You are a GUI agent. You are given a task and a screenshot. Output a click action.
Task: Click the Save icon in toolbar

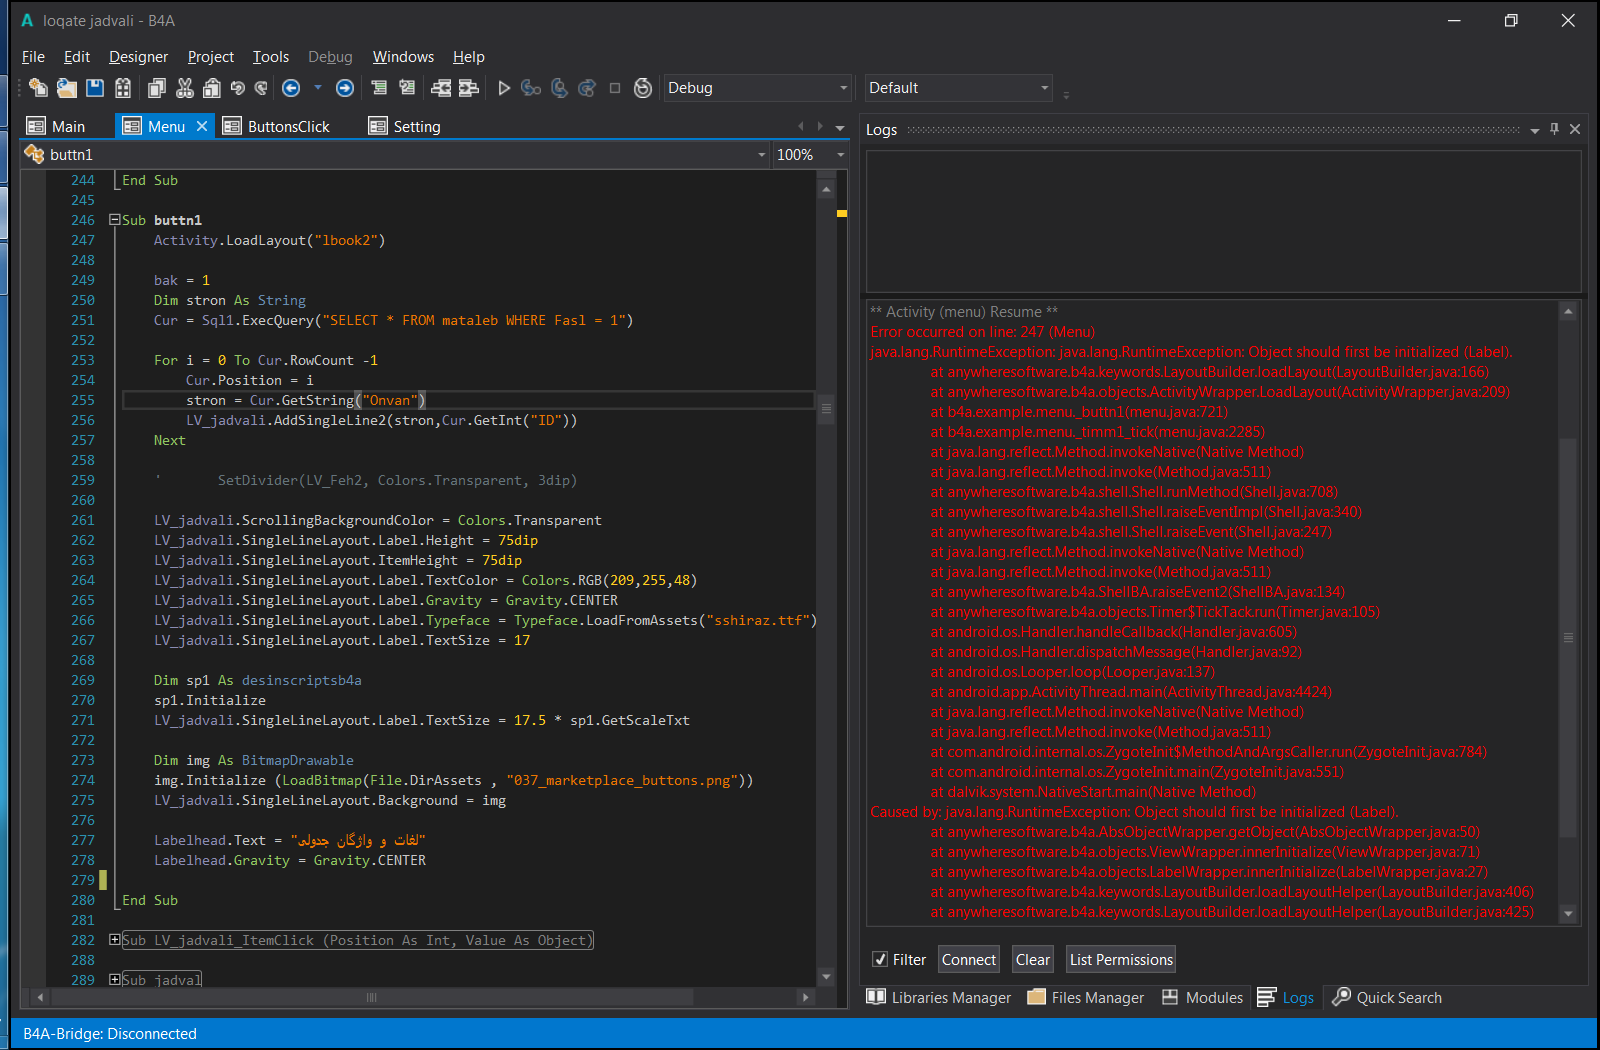(95, 88)
